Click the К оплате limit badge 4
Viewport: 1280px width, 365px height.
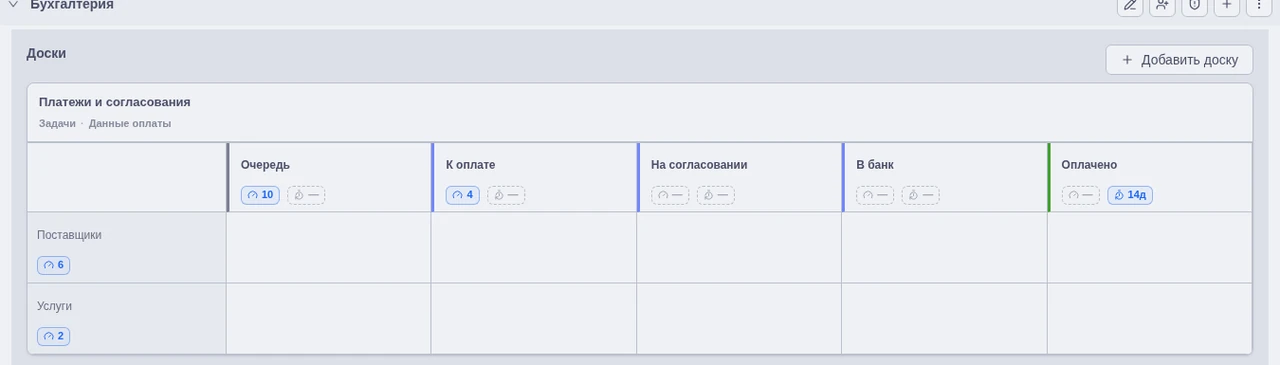coord(463,195)
